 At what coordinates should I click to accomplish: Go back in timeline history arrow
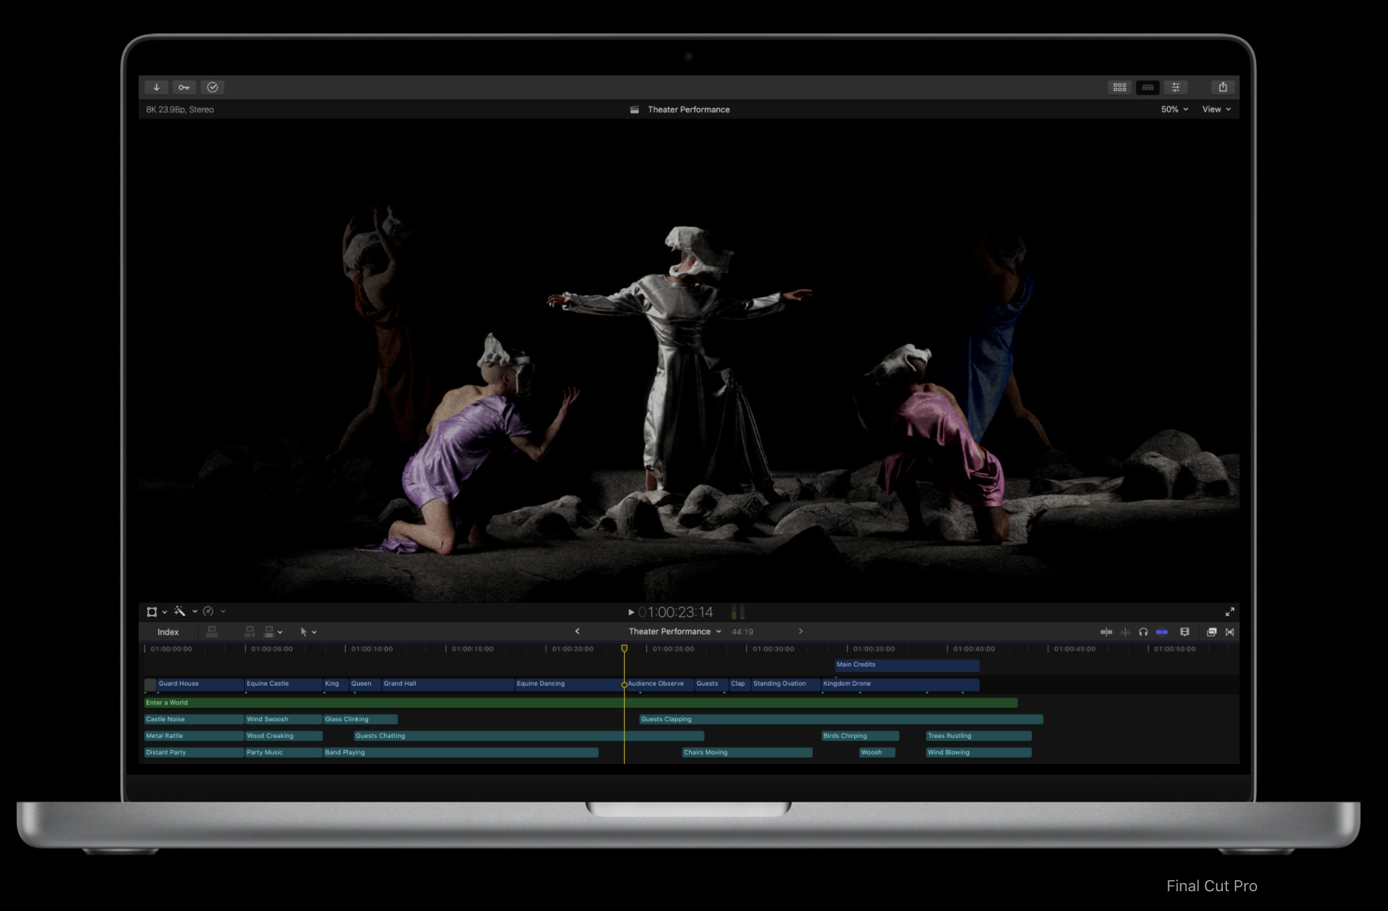(577, 632)
